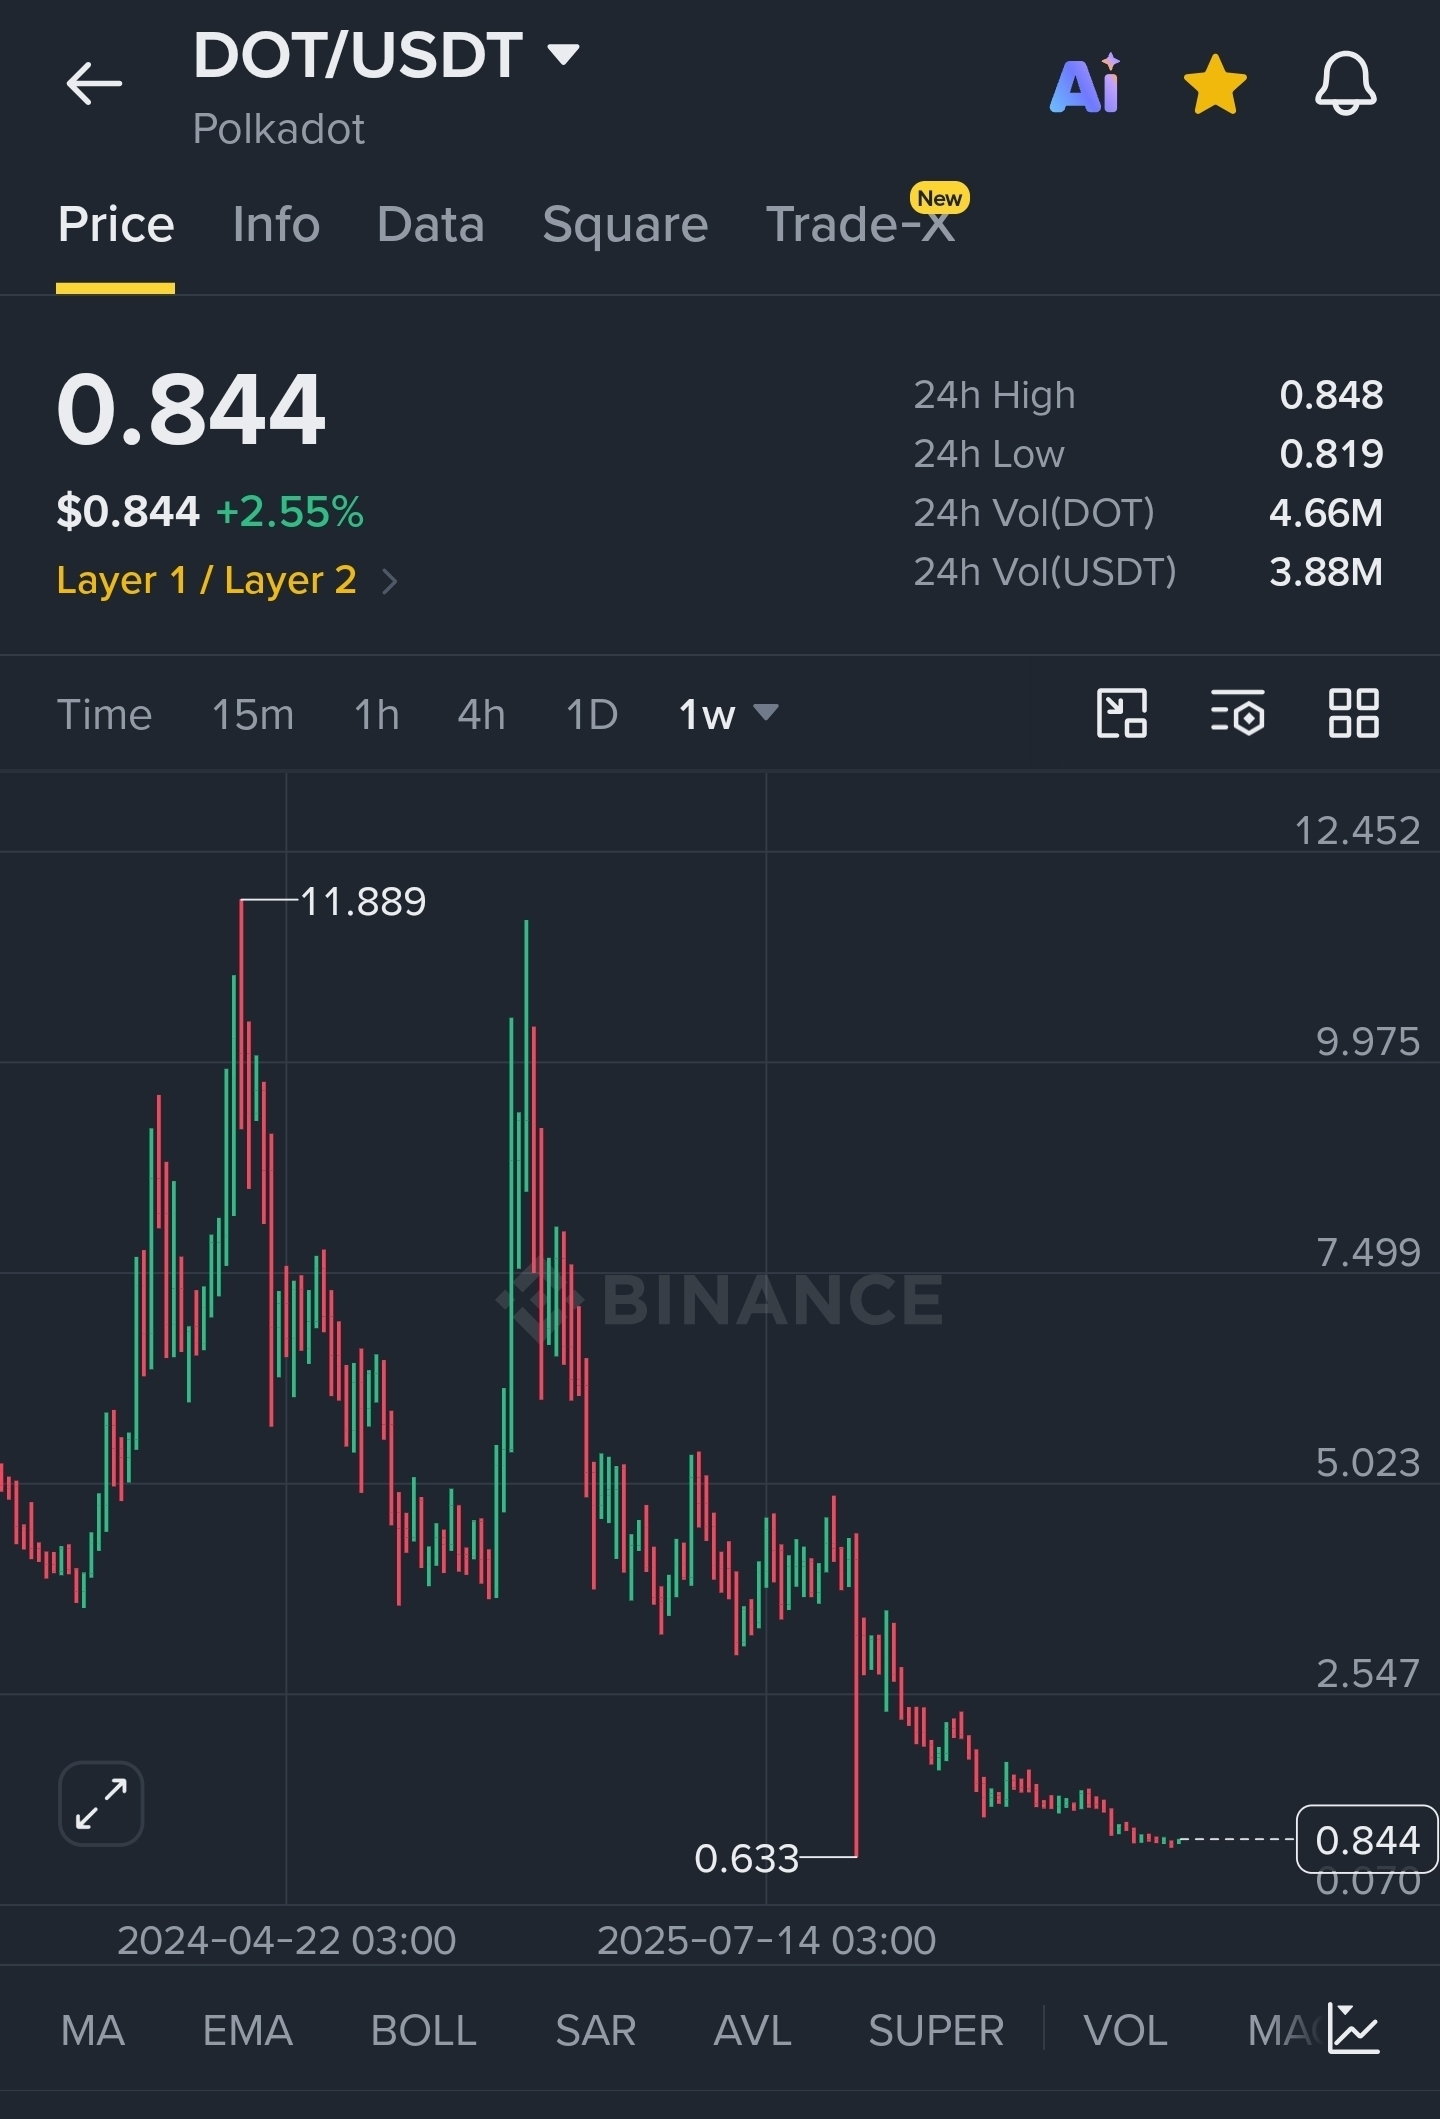The width and height of the screenshot is (1440, 2119).
Task: Click the +2.55% change value
Action: pyautogui.click(x=290, y=512)
